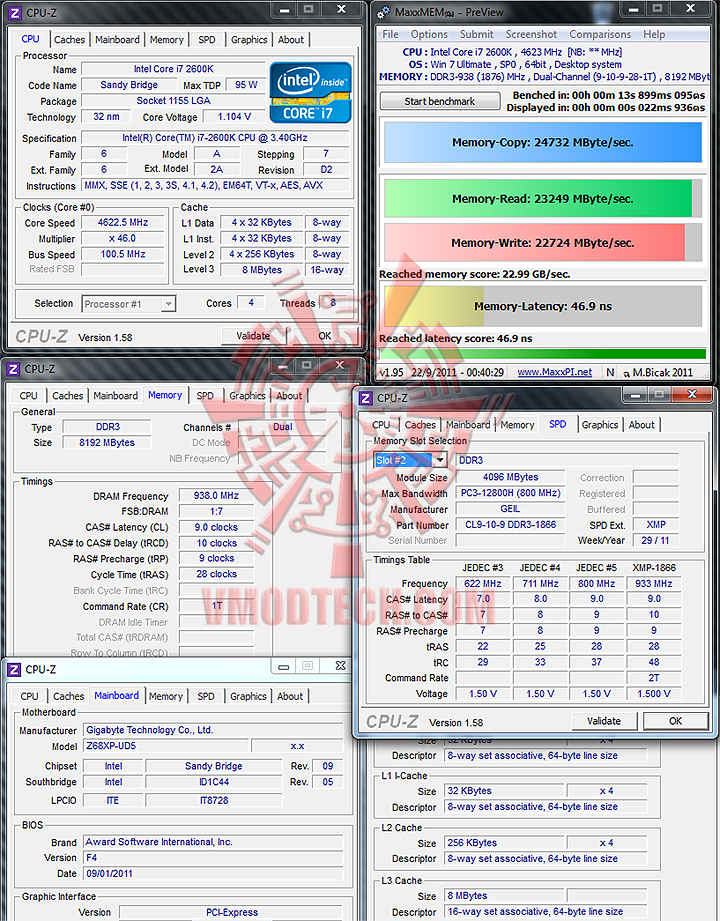Click Graphic Interface version PCI-Express field
The width and height of the screenshot is (720, 921).
[231, 912]
